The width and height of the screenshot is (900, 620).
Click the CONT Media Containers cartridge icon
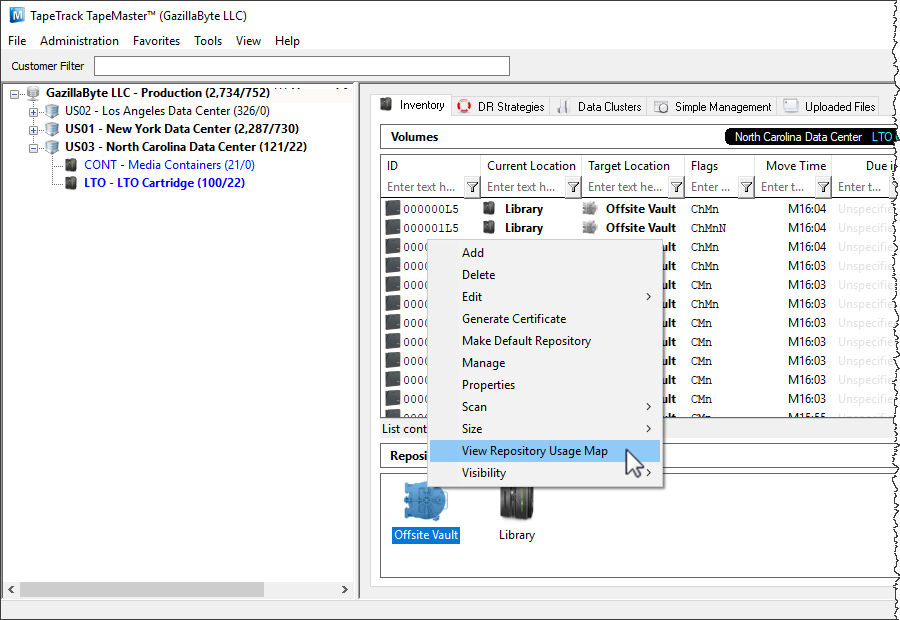tap(71, 165)
